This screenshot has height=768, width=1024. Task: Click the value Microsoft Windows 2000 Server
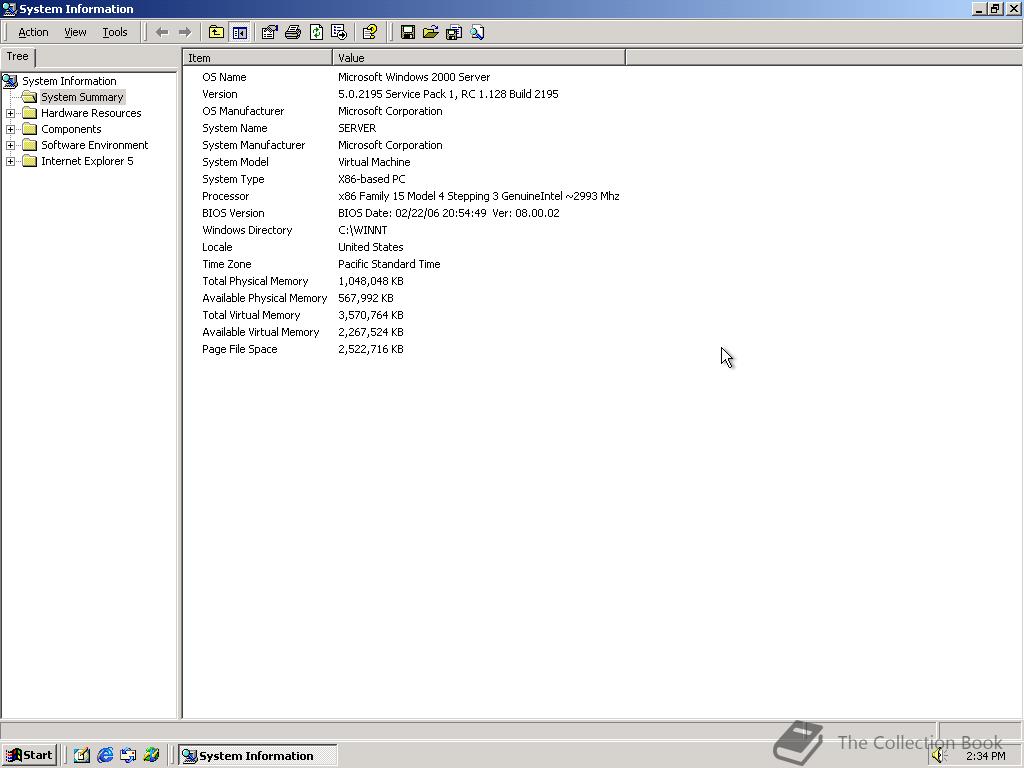[414, 77]
